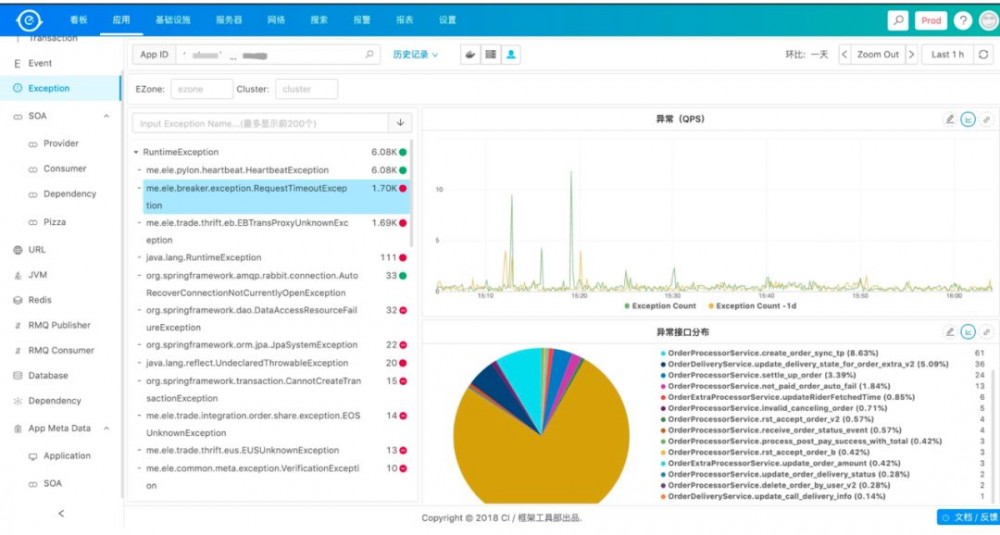Collapse the RuntimeException tree node

pyautogui.click(x=136, y=152)
